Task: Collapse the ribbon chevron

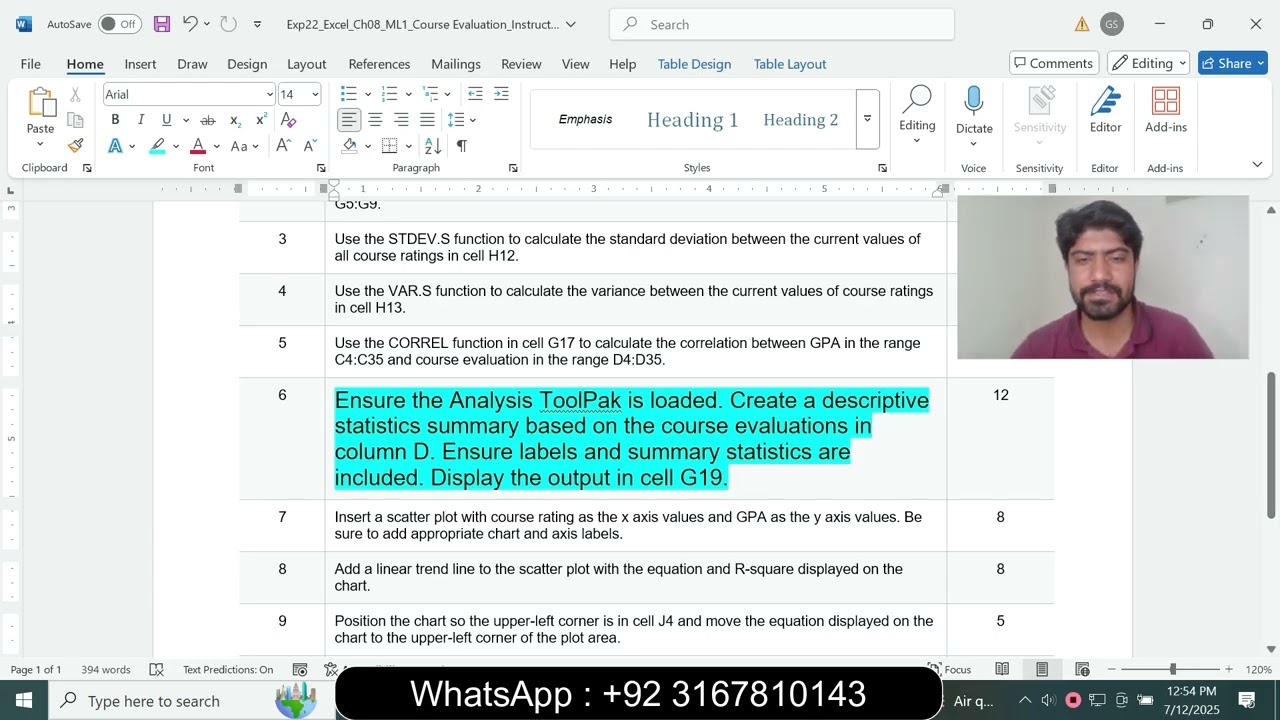Action: pyautogui.click(x=1257, y=164)
